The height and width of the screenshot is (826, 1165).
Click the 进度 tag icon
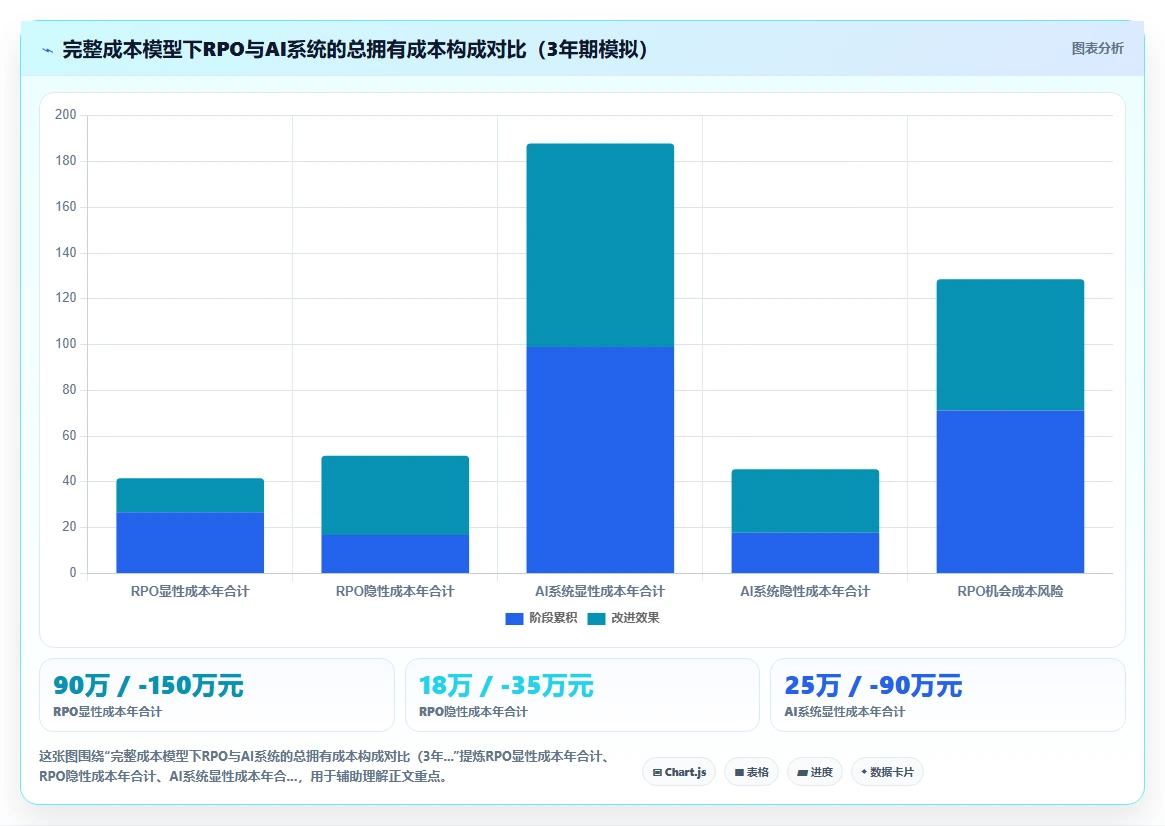point(802,773)
